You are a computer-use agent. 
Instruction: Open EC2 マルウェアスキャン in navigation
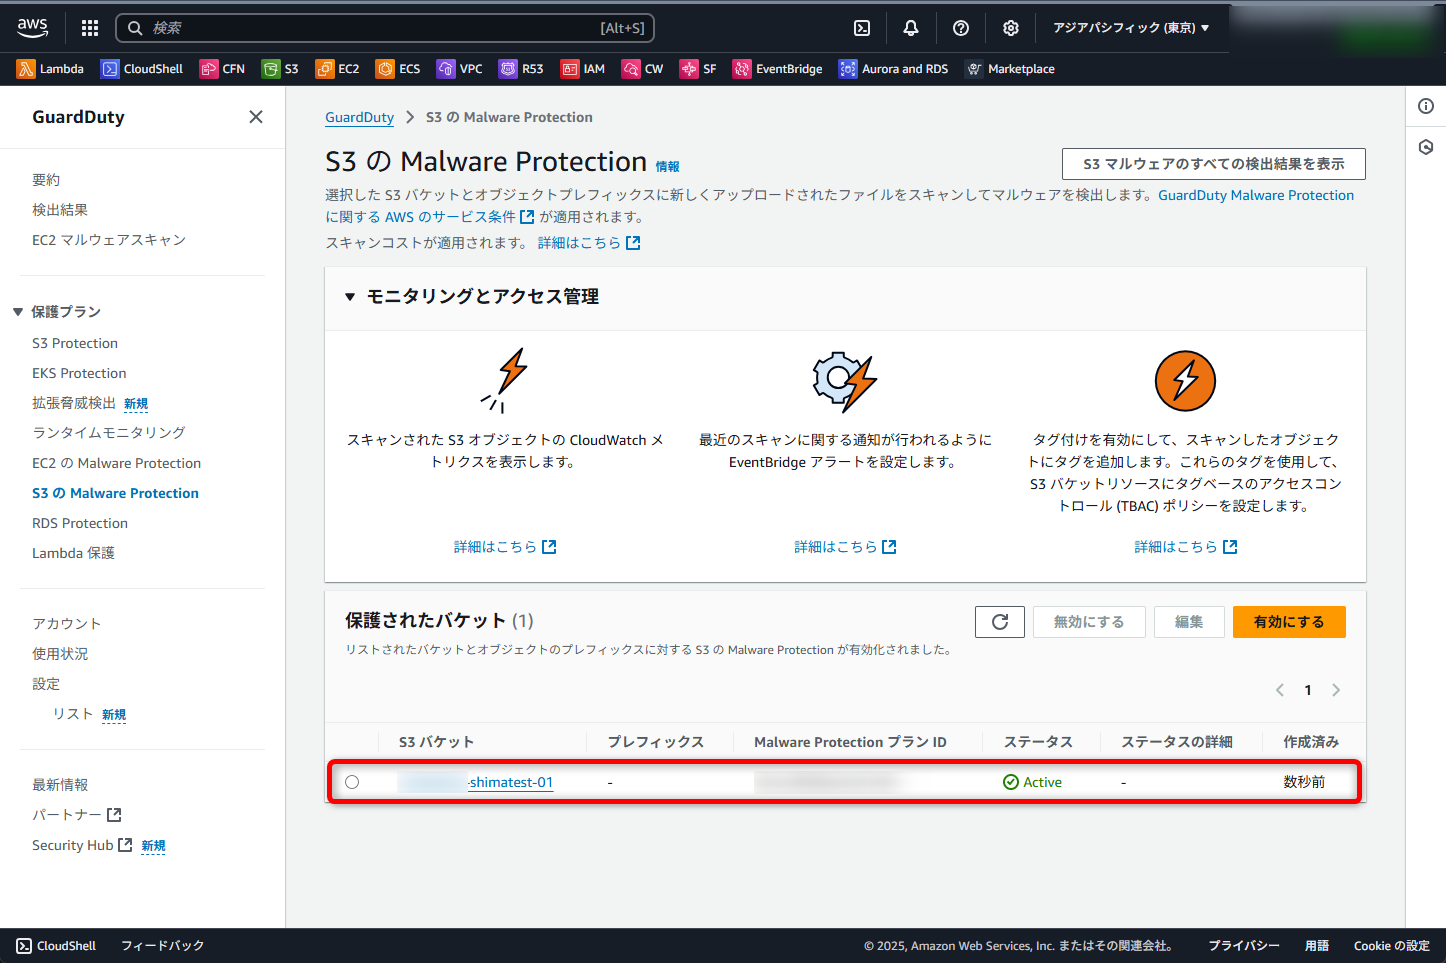pos(109,240)
